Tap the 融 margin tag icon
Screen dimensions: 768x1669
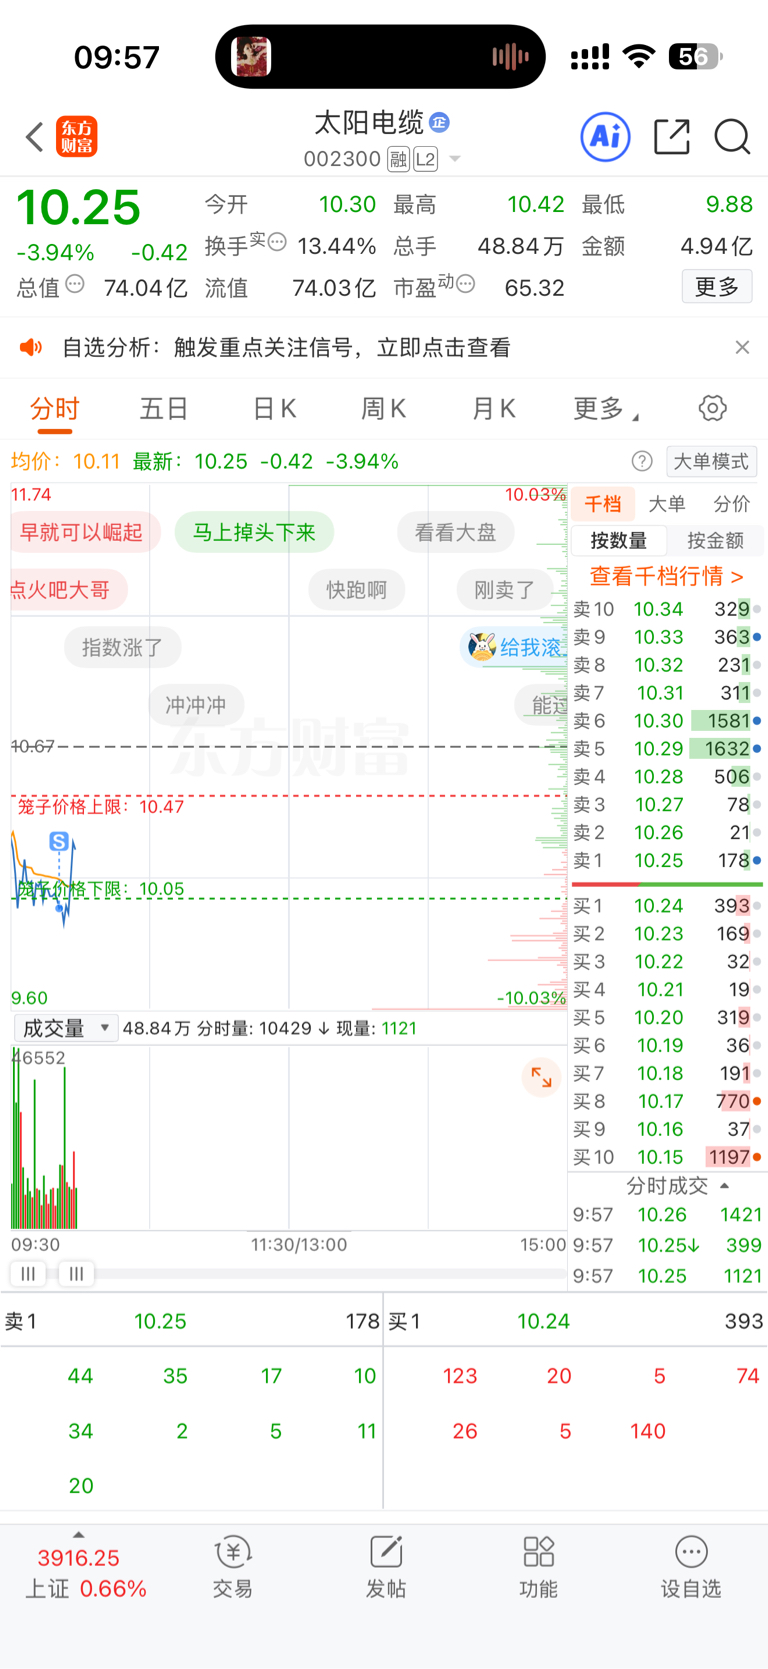pos(398,159)
